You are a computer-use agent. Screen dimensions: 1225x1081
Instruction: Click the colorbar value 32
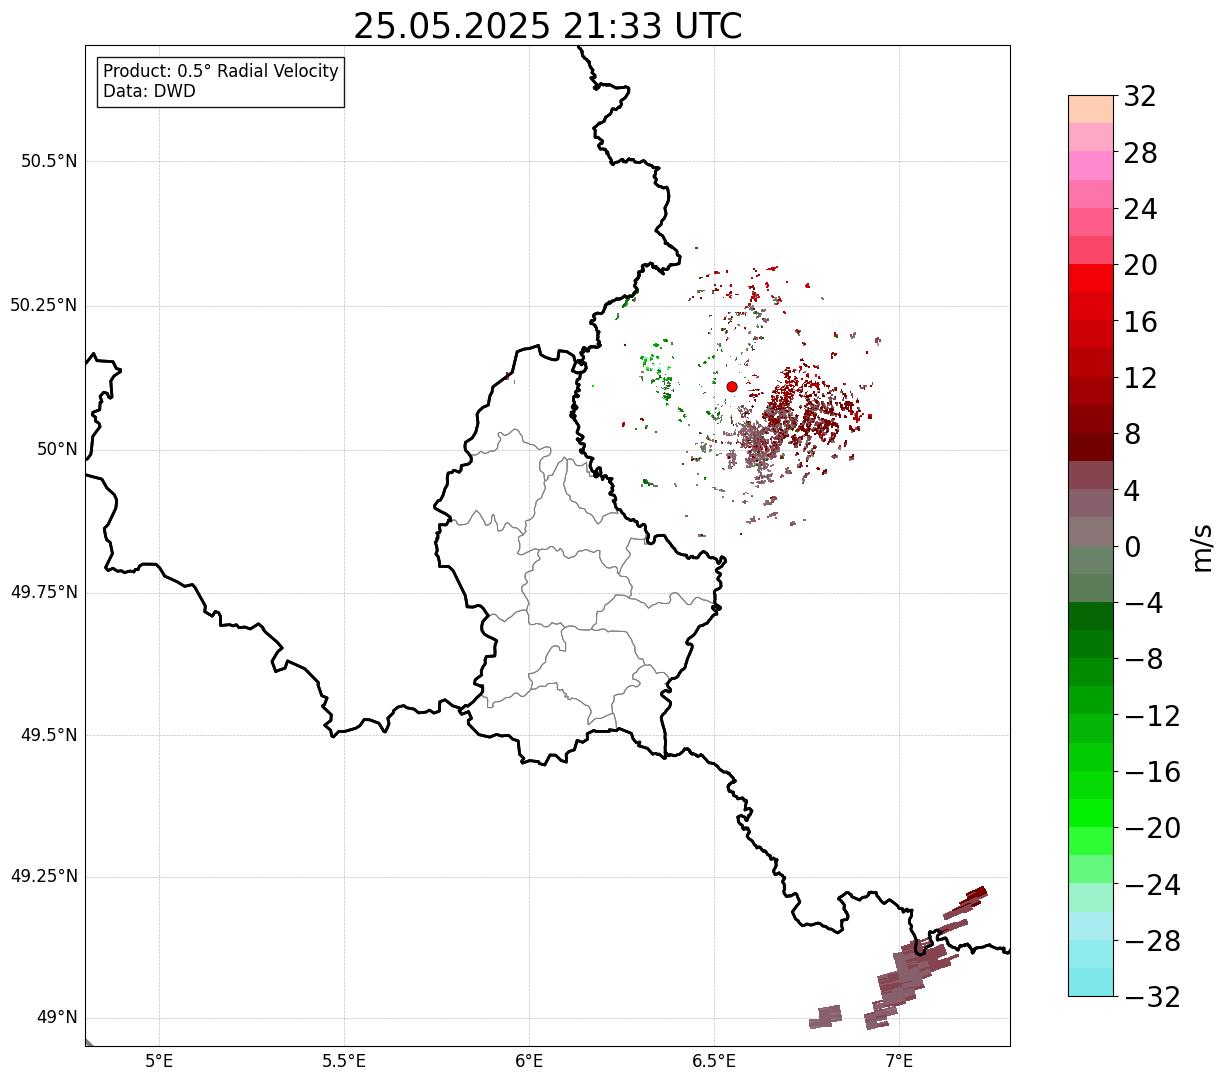click(x=1140, y=97)
